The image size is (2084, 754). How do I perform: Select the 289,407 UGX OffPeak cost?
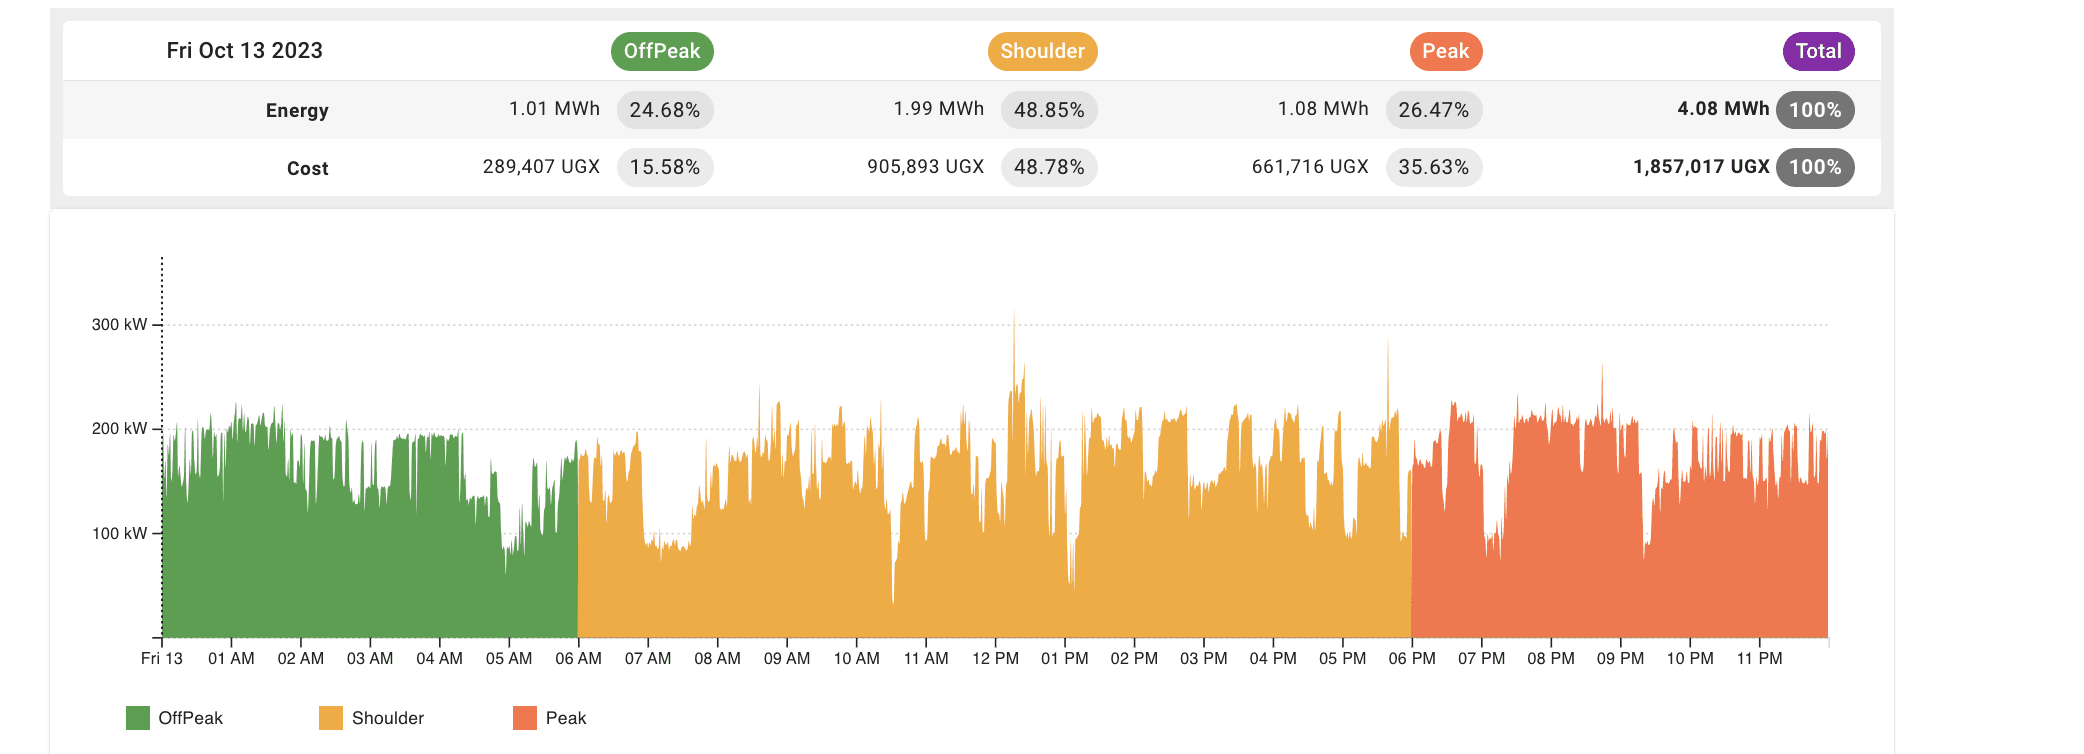541,167
